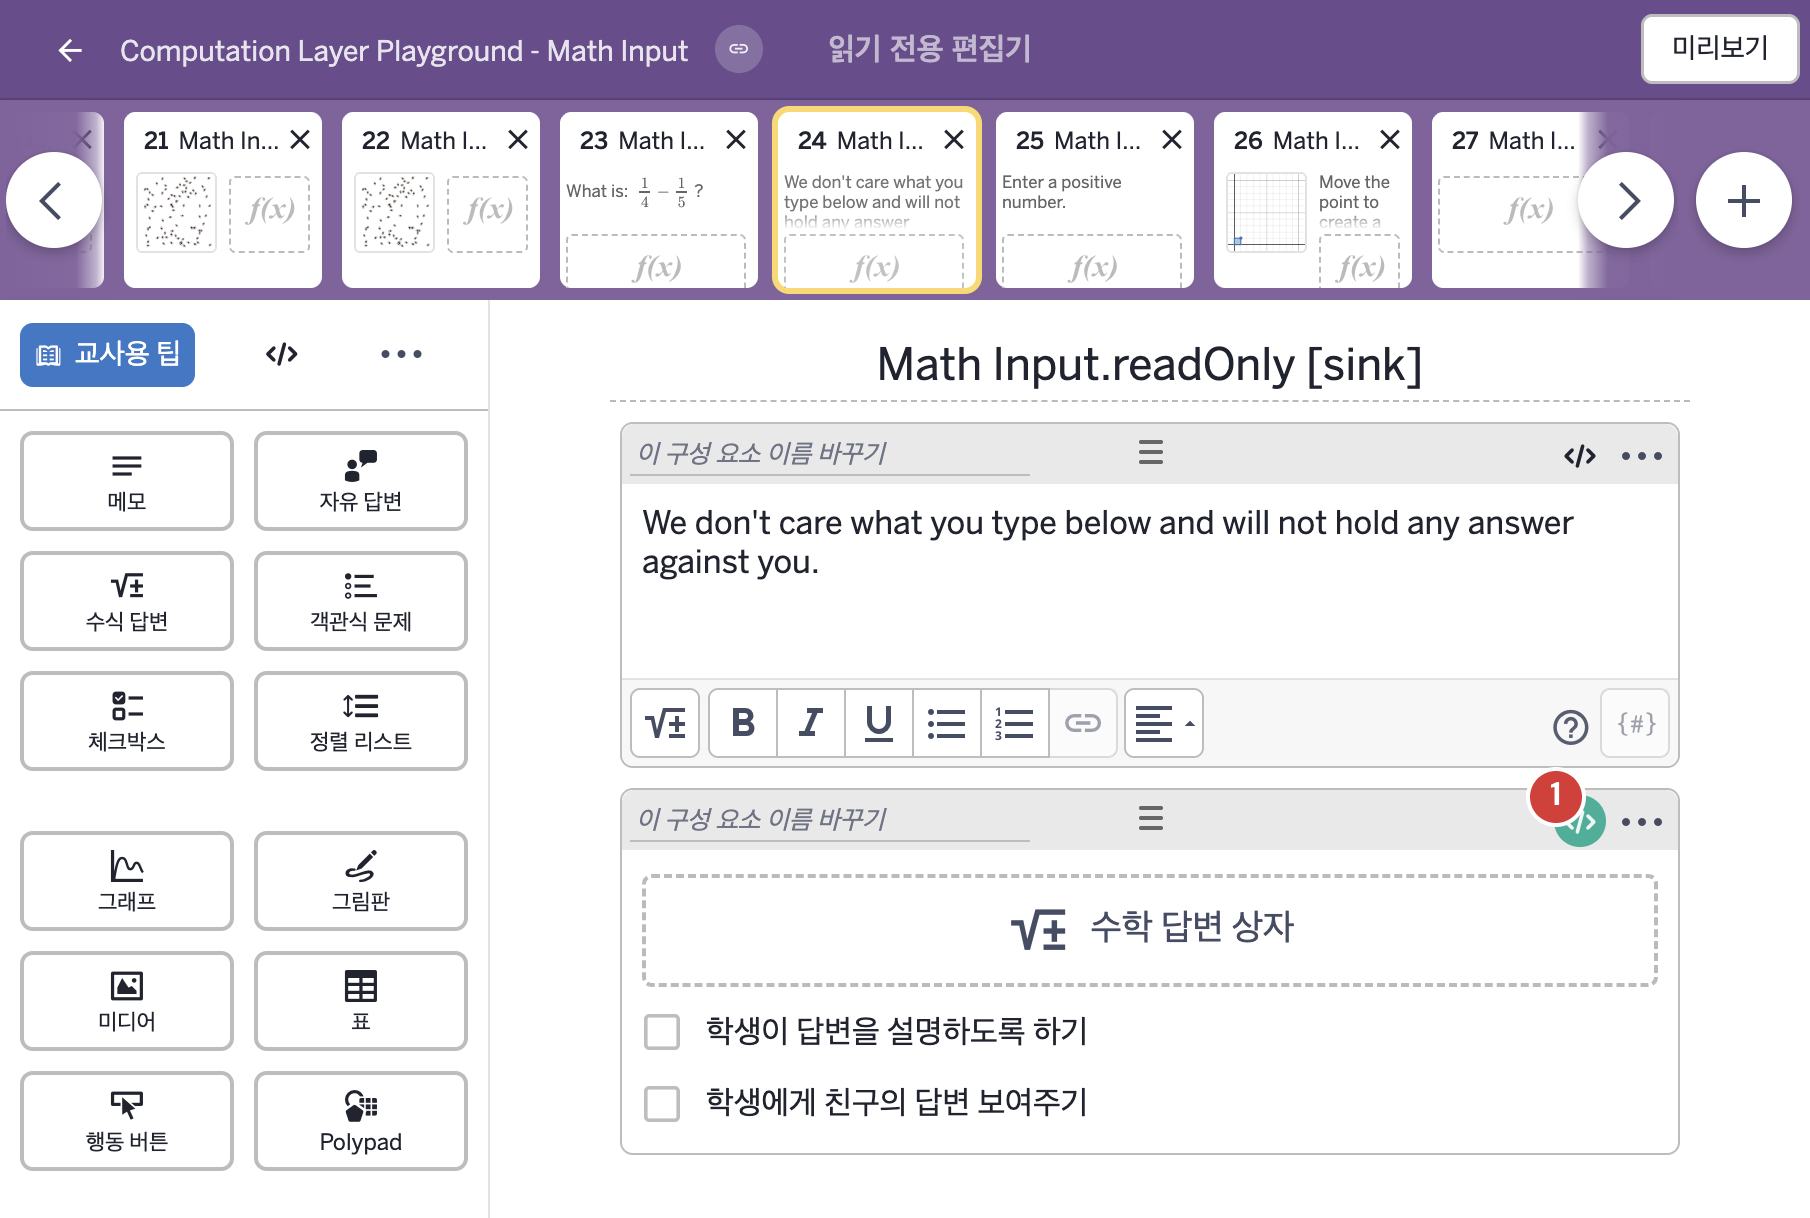The width and height of the screenshot is (1810, 1218).
Task: Add a Polypad component
Action: point(361,1121)
